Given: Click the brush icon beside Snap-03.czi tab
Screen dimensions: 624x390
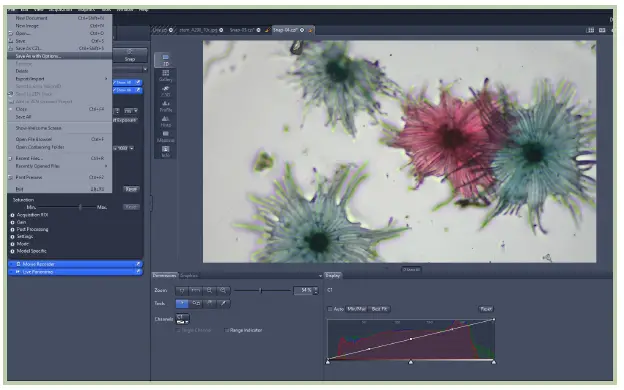Looking at the screenshot, I should tap(267, 30).
